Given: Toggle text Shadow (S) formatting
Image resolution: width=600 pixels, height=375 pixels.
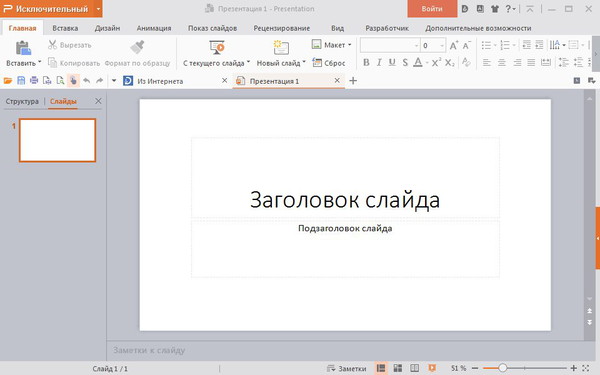Looking at the screenshot, I should 405,62.
